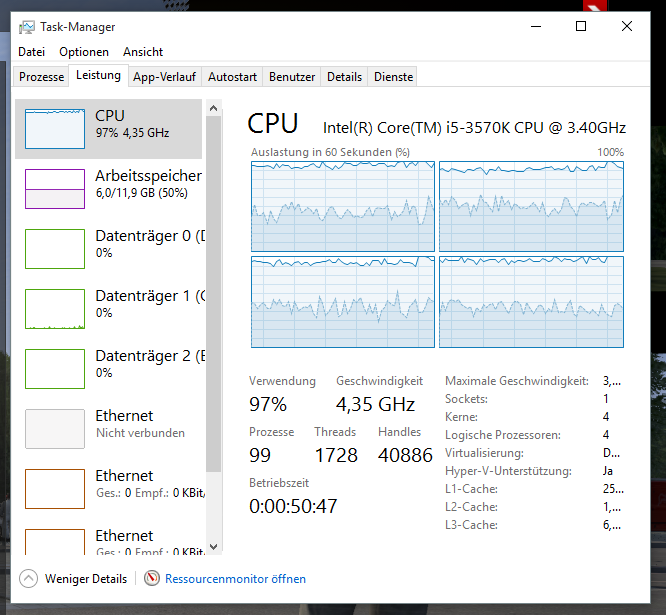Click 'Auslastung in 60 Sekunden (%)' label
The height and width of the screenshot is (615, 666).
coord(330,152)
